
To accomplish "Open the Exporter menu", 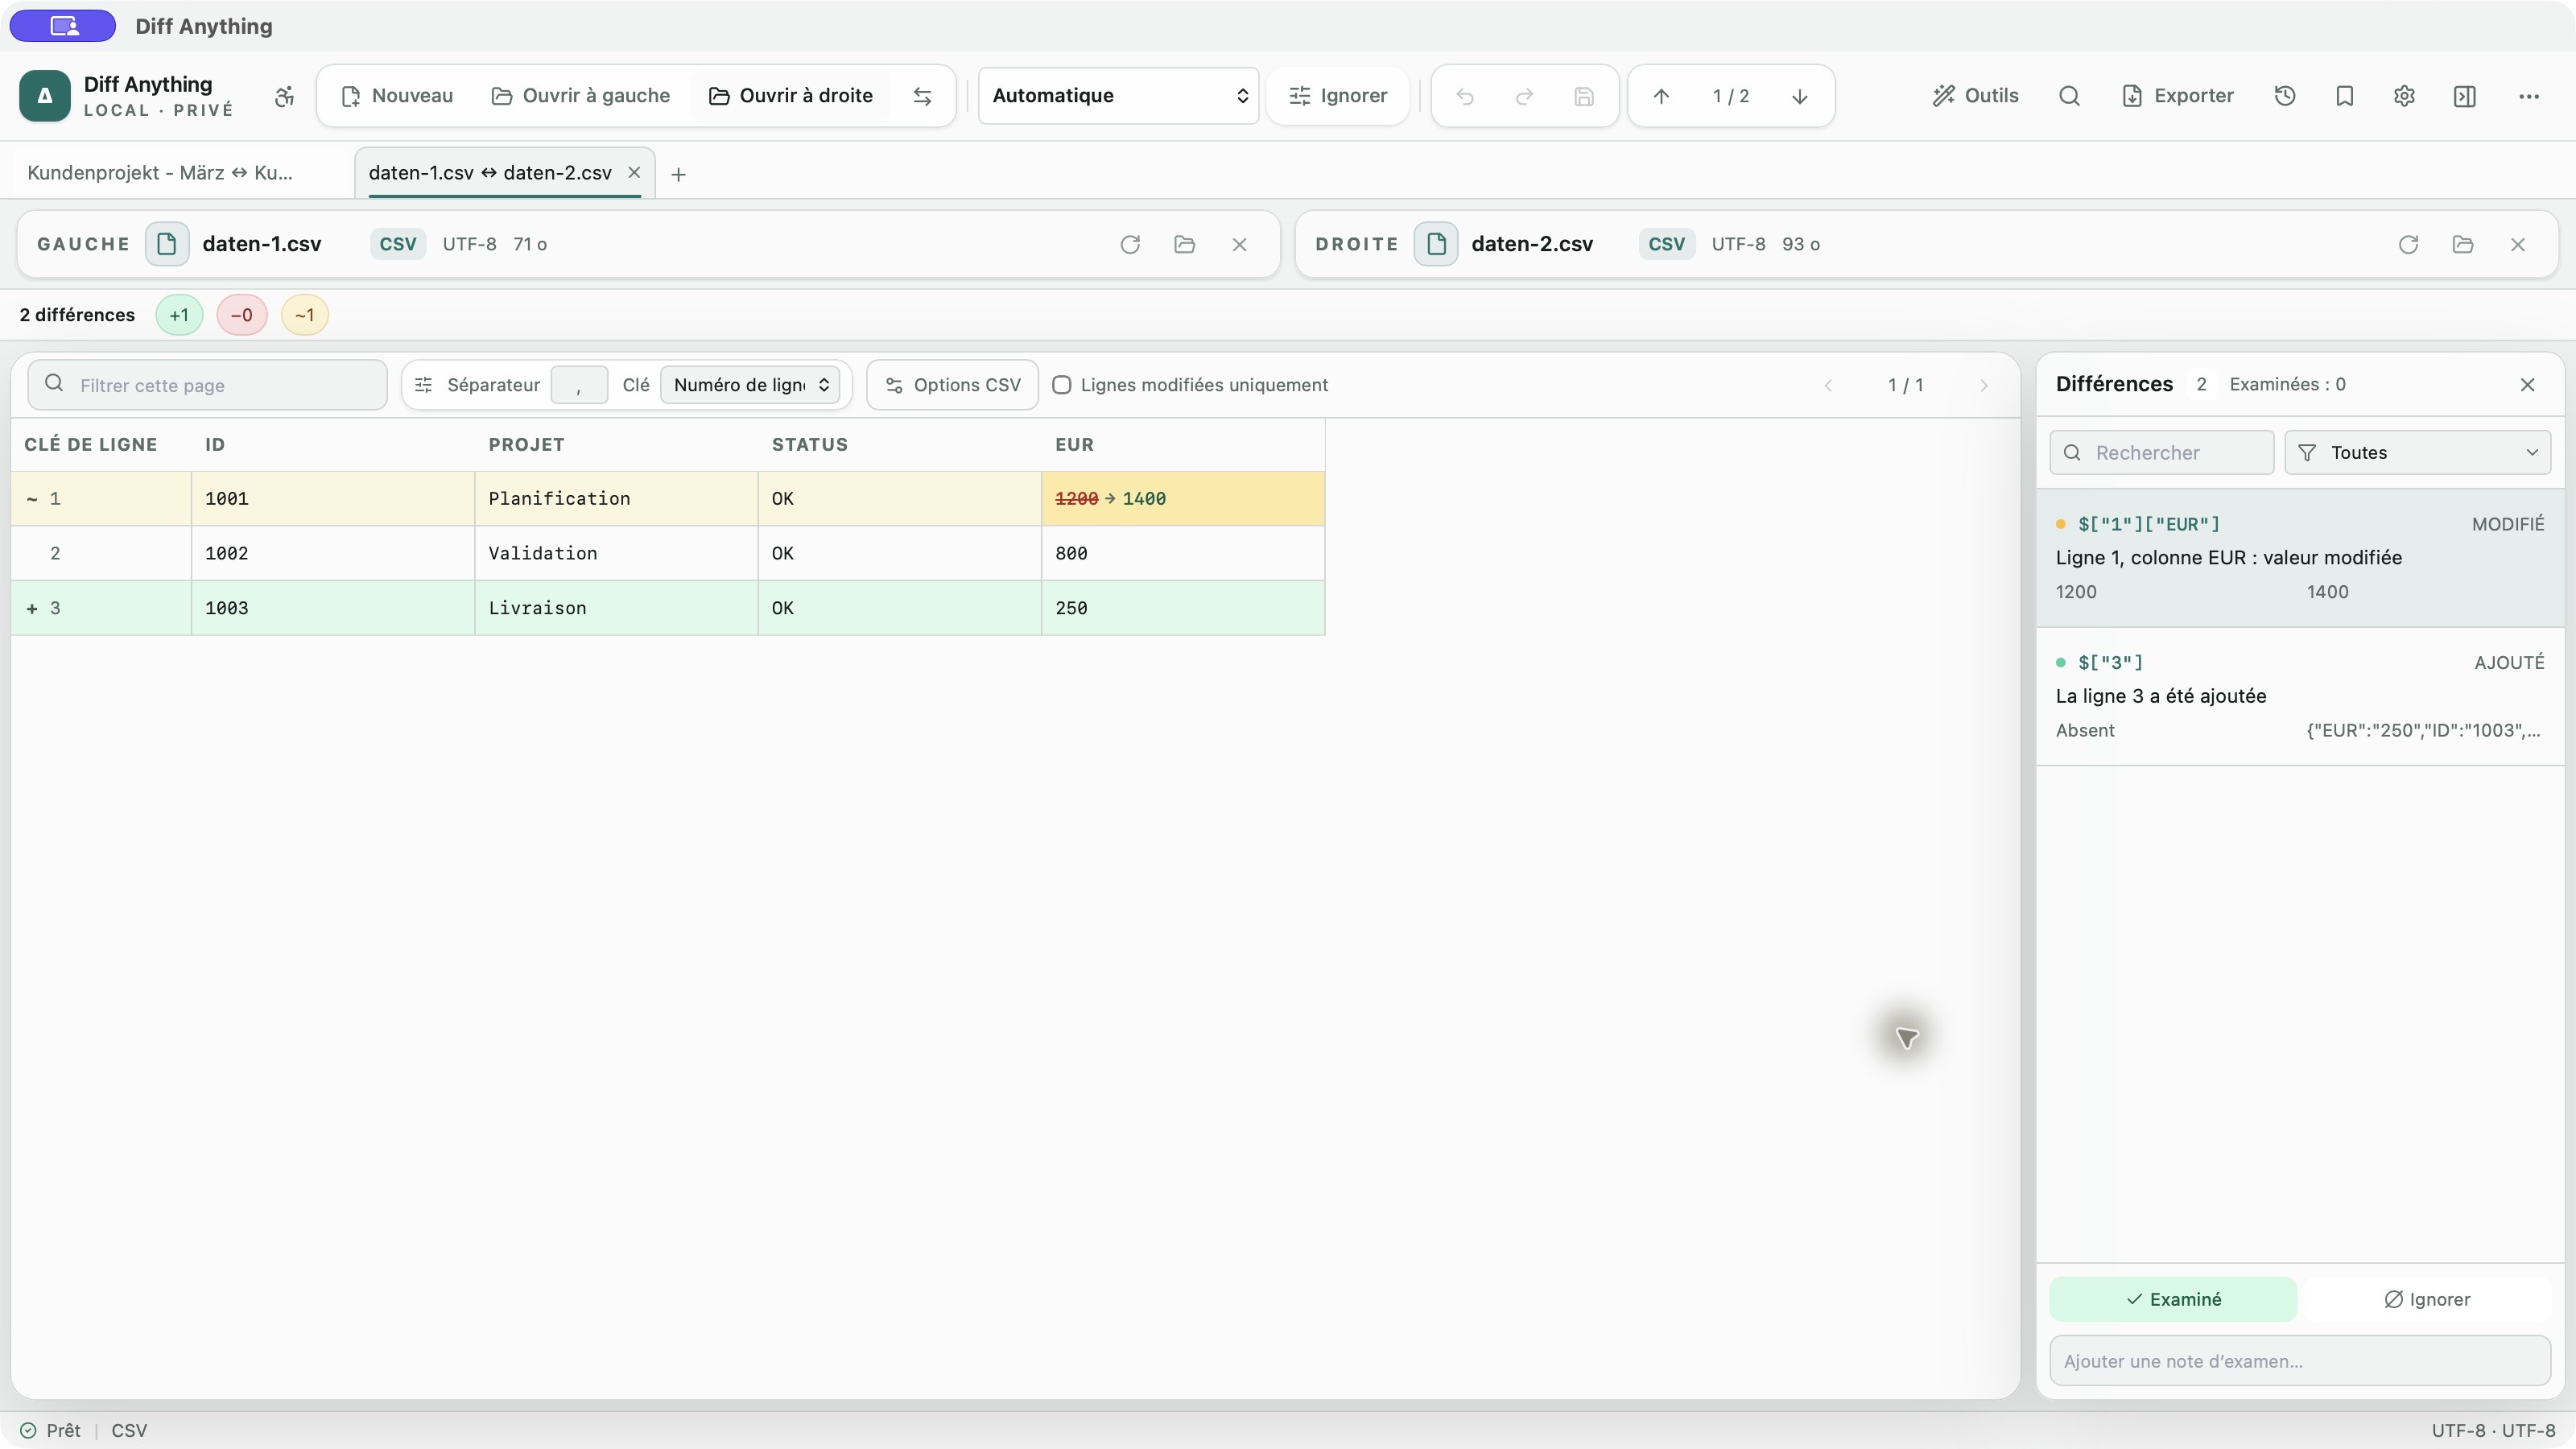I will coord(2177,96).
